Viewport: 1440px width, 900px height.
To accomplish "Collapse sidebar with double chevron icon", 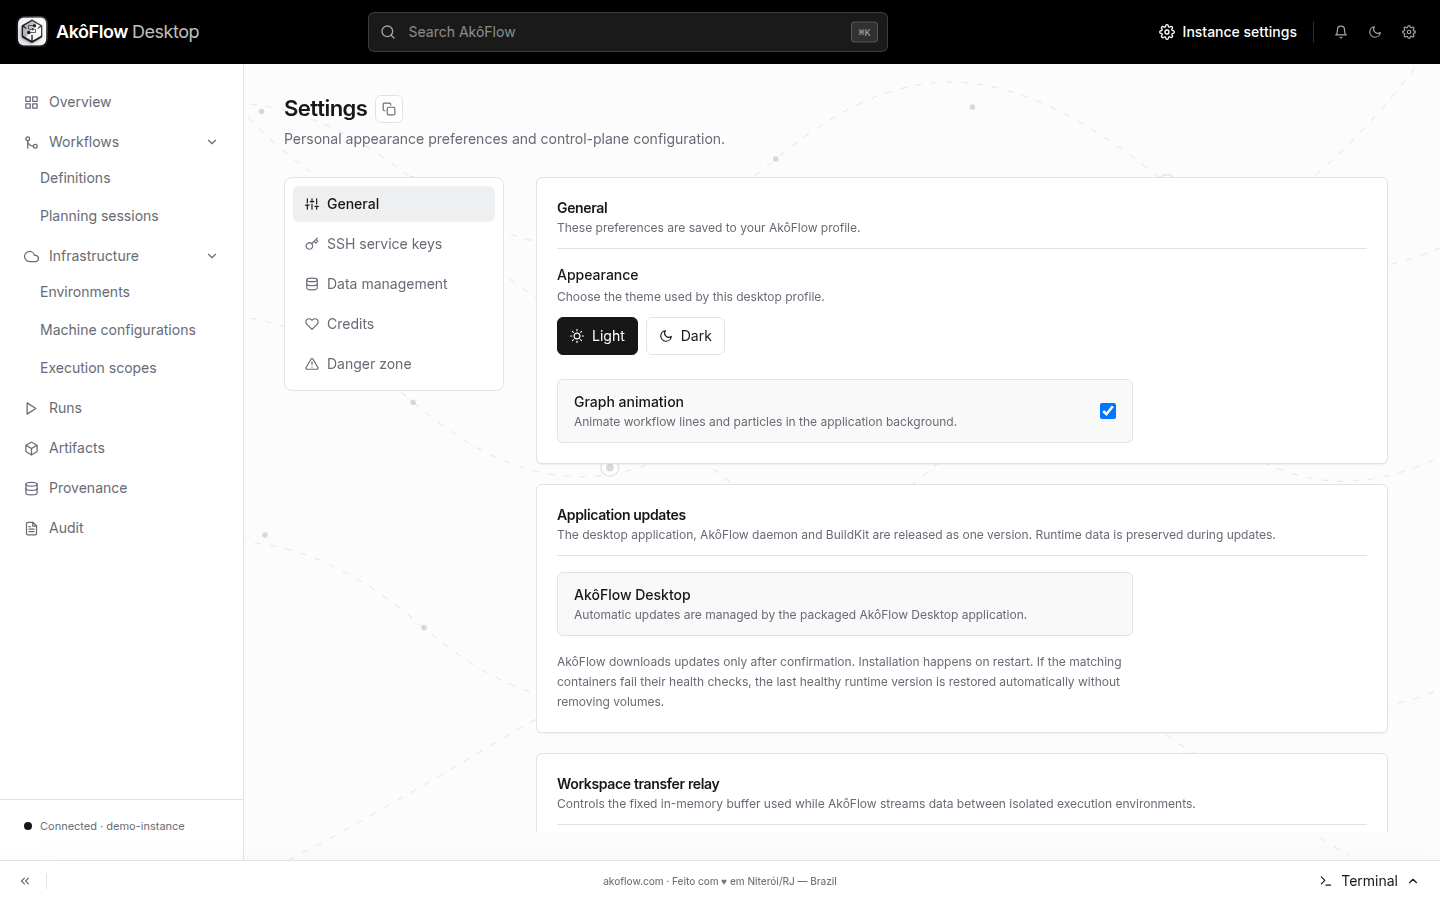I will click(25, 881).
